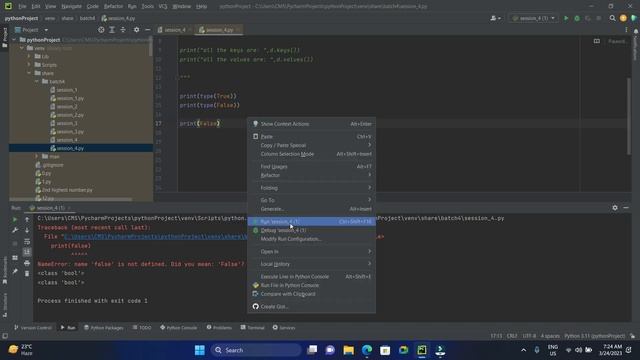Screen dimensions: 640x360
Task: Collapse the pythonProject root folder
Action: point(14,40)
